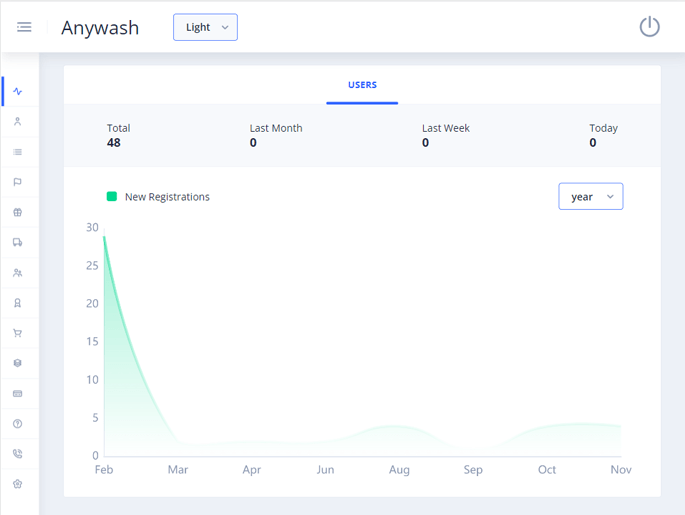Open the credit card sidebar icon

coord(17,394)
